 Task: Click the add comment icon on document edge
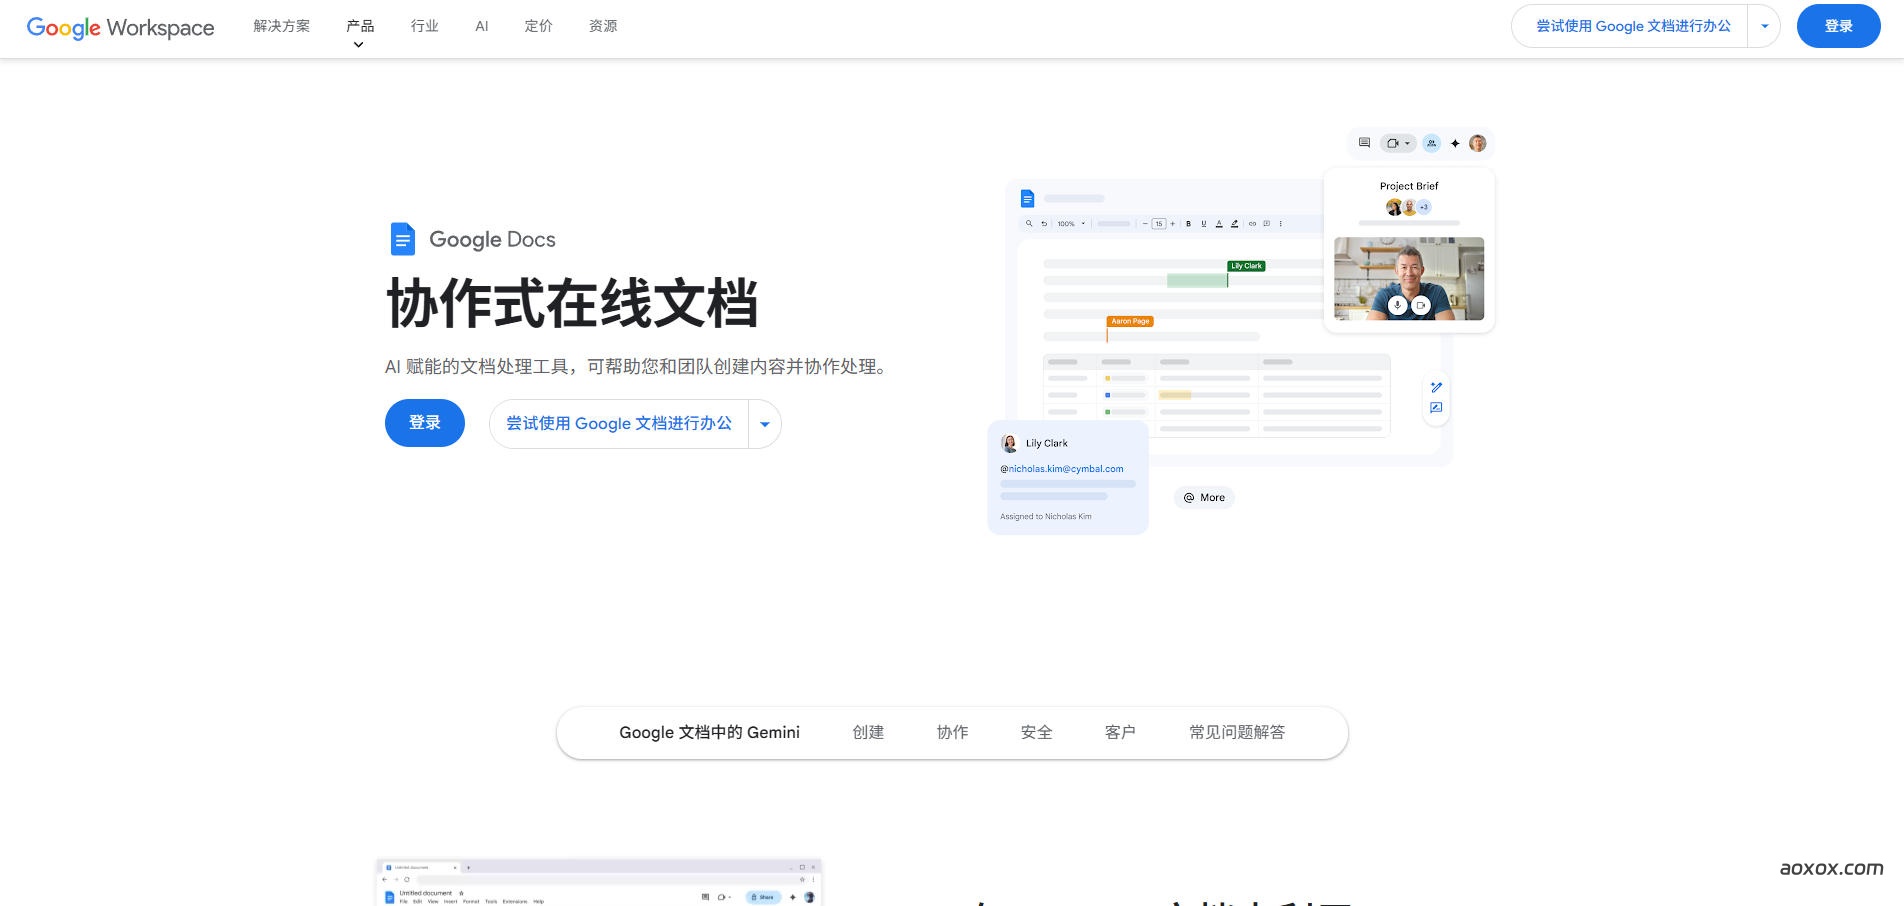click(1436, 408)
